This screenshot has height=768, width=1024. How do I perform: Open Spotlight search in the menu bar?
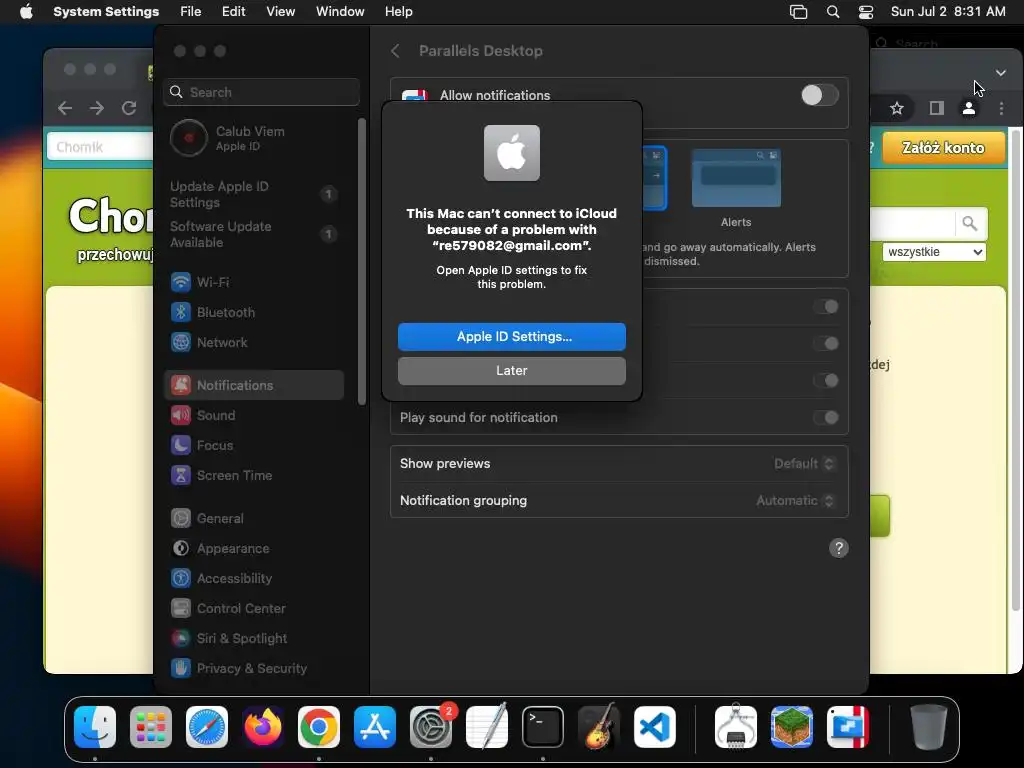(x=833, y=12)
